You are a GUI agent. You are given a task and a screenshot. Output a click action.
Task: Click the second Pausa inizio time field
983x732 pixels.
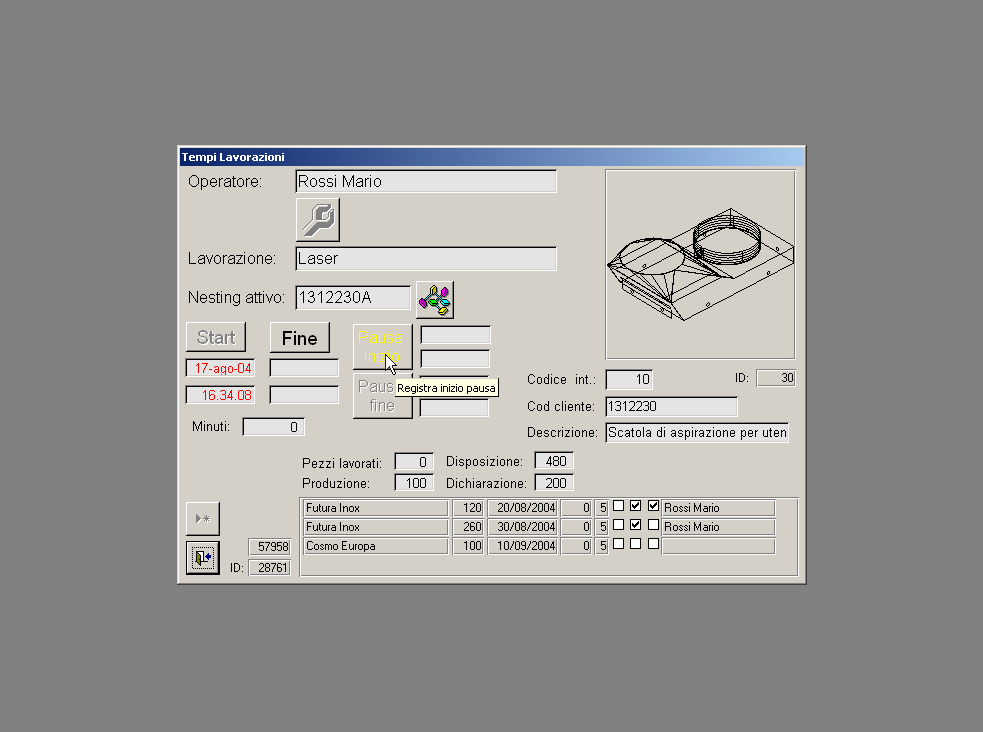click(x=455, y=359)
